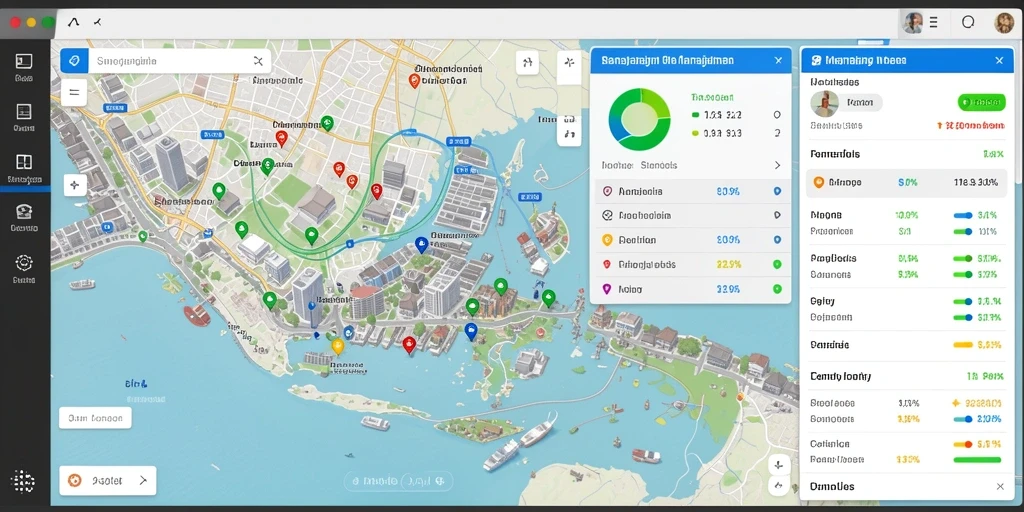Click the white button on the lower-left map
This screenshot has width=1024, height=512.
click(95, 418)
